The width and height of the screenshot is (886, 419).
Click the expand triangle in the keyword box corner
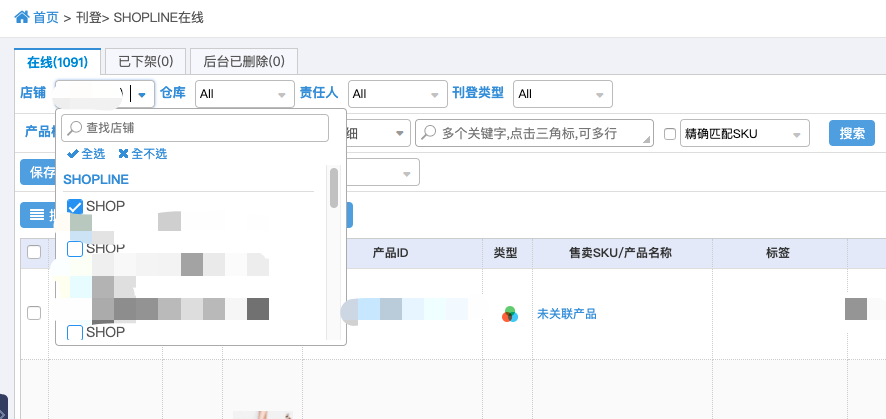click(x=647, y=140)
